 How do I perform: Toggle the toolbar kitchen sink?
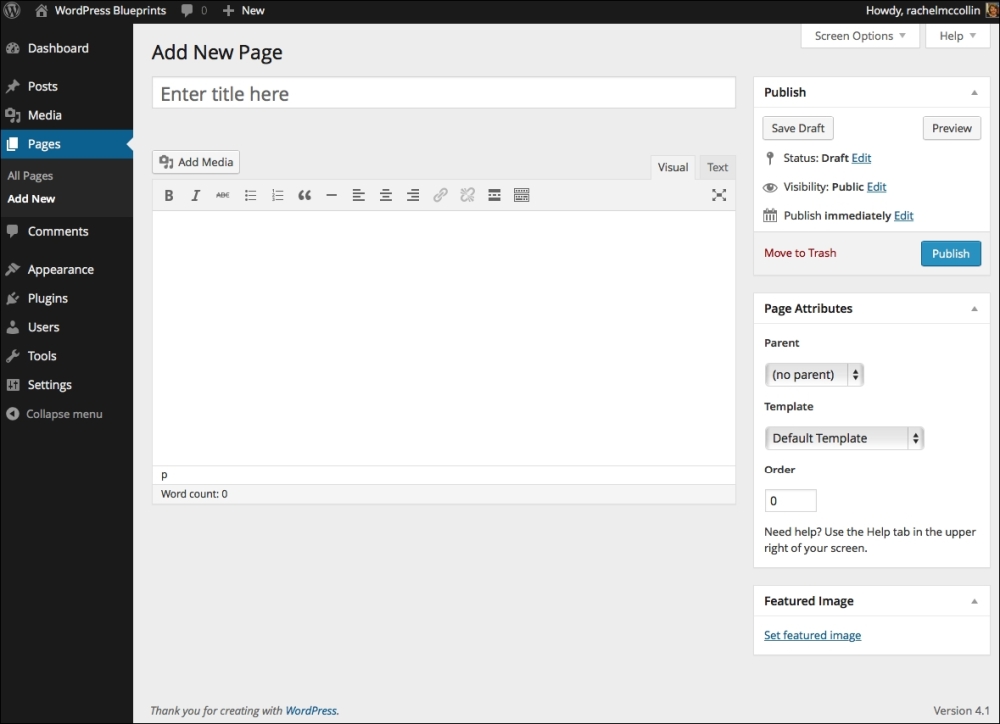[x=522, y=195]
